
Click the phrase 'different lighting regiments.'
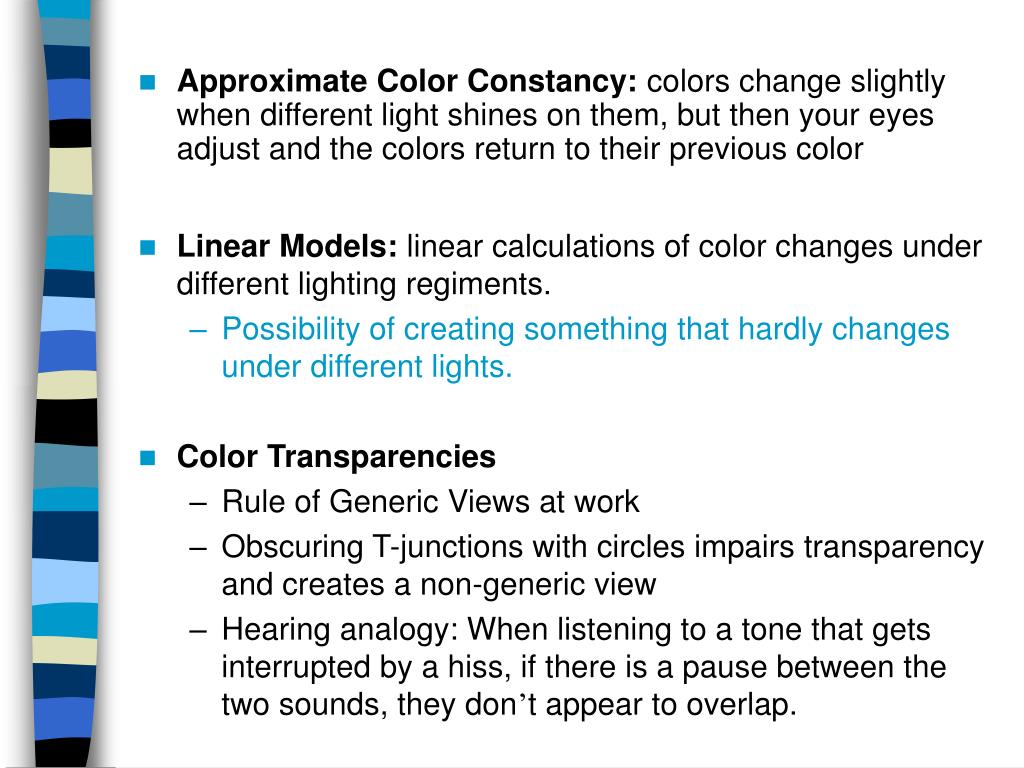(x=364, y=285)
